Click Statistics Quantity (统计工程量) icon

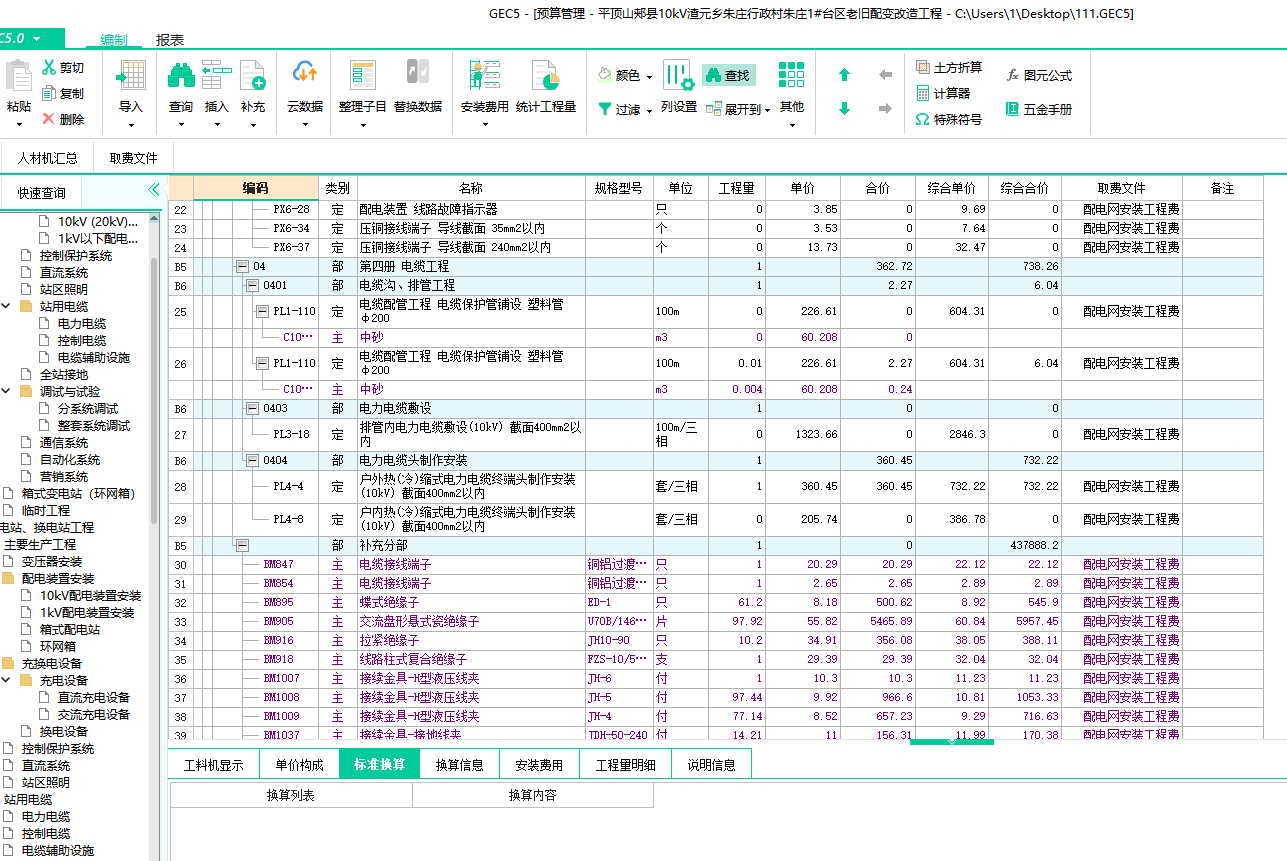click(x=545, y=75)
